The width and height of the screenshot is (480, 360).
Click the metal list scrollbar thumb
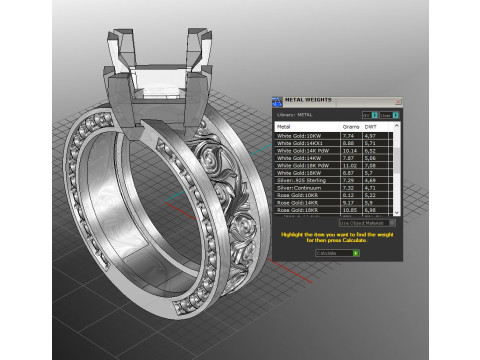pos(396,160)
